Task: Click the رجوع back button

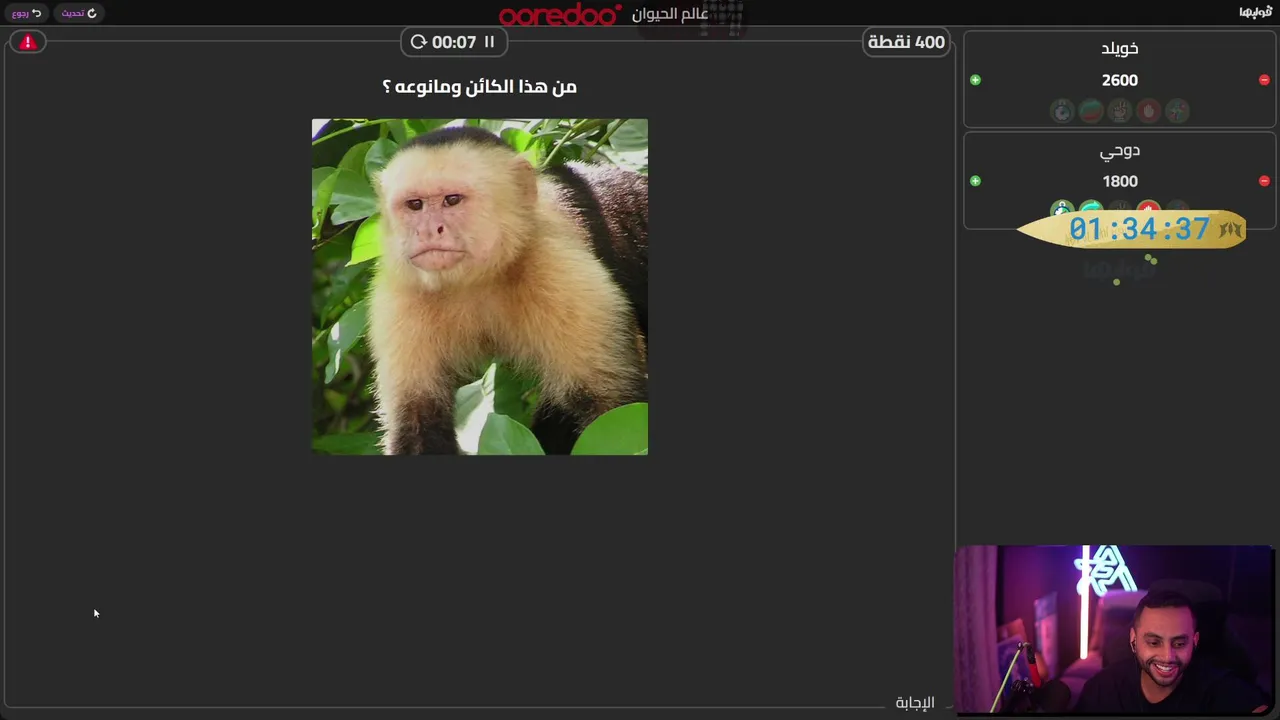Action: [x=27, y=13]
